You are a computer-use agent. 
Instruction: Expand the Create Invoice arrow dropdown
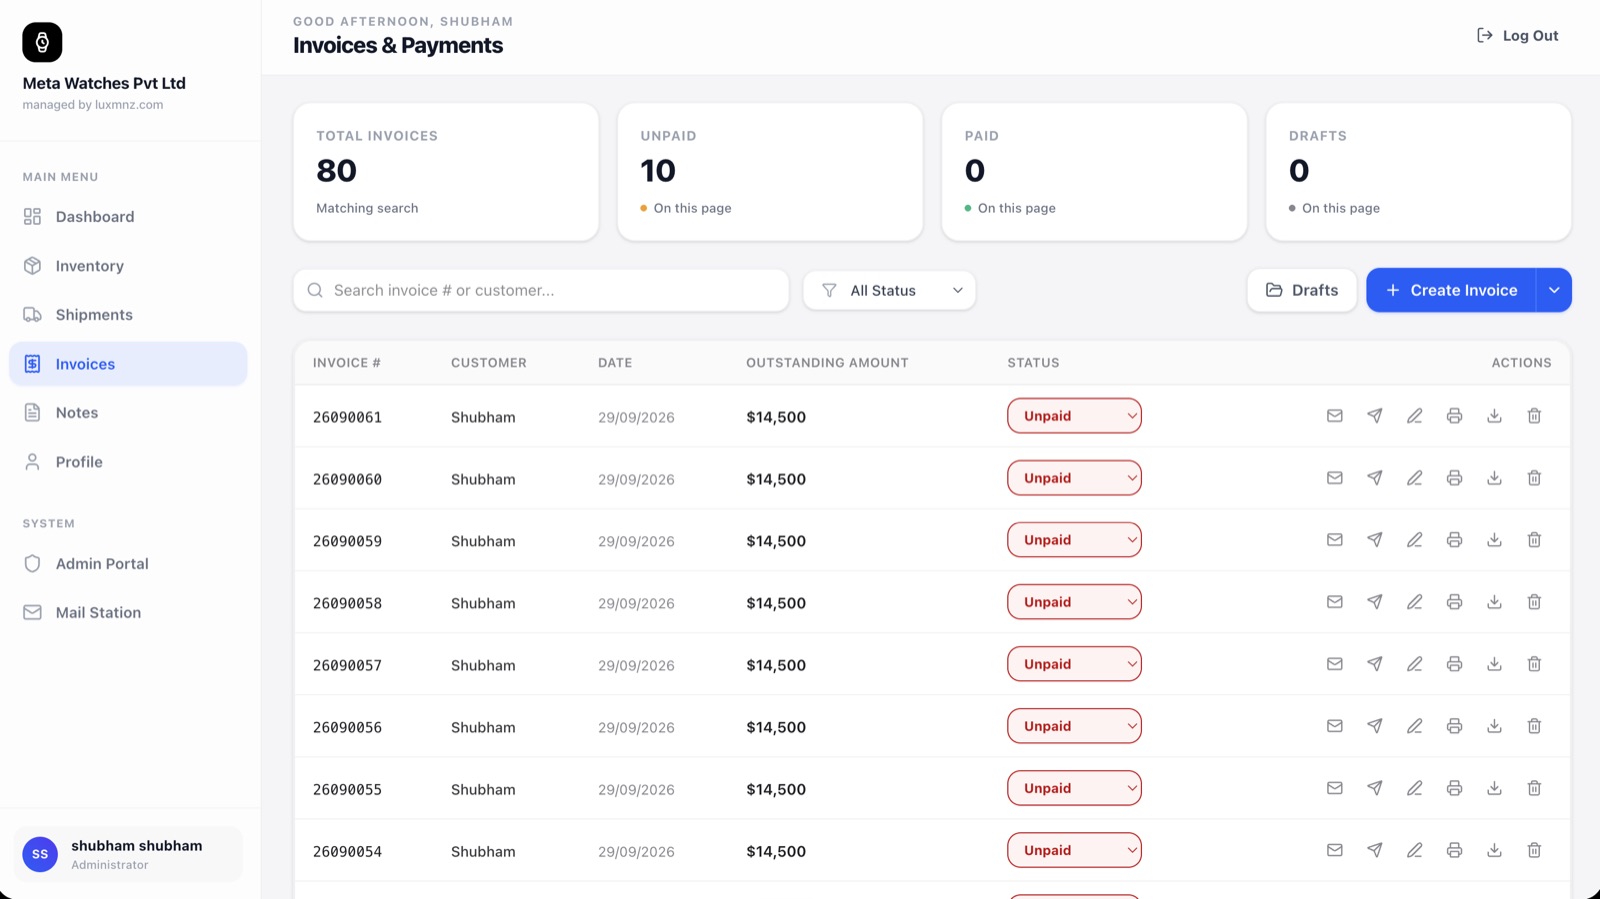click(x=1554, y=290)
